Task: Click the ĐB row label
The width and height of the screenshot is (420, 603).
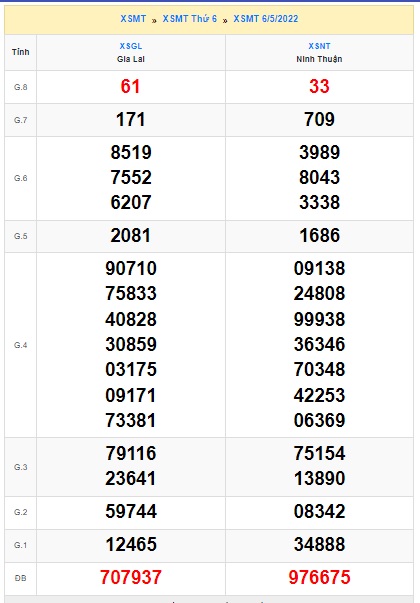Action: point(21,578)
